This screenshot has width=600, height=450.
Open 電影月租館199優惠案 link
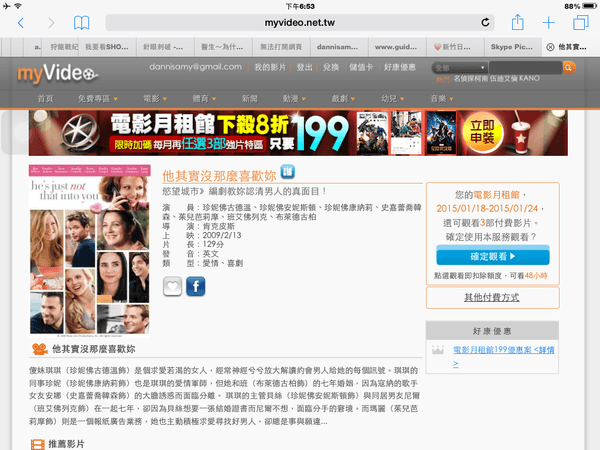(x=504, y=356)
